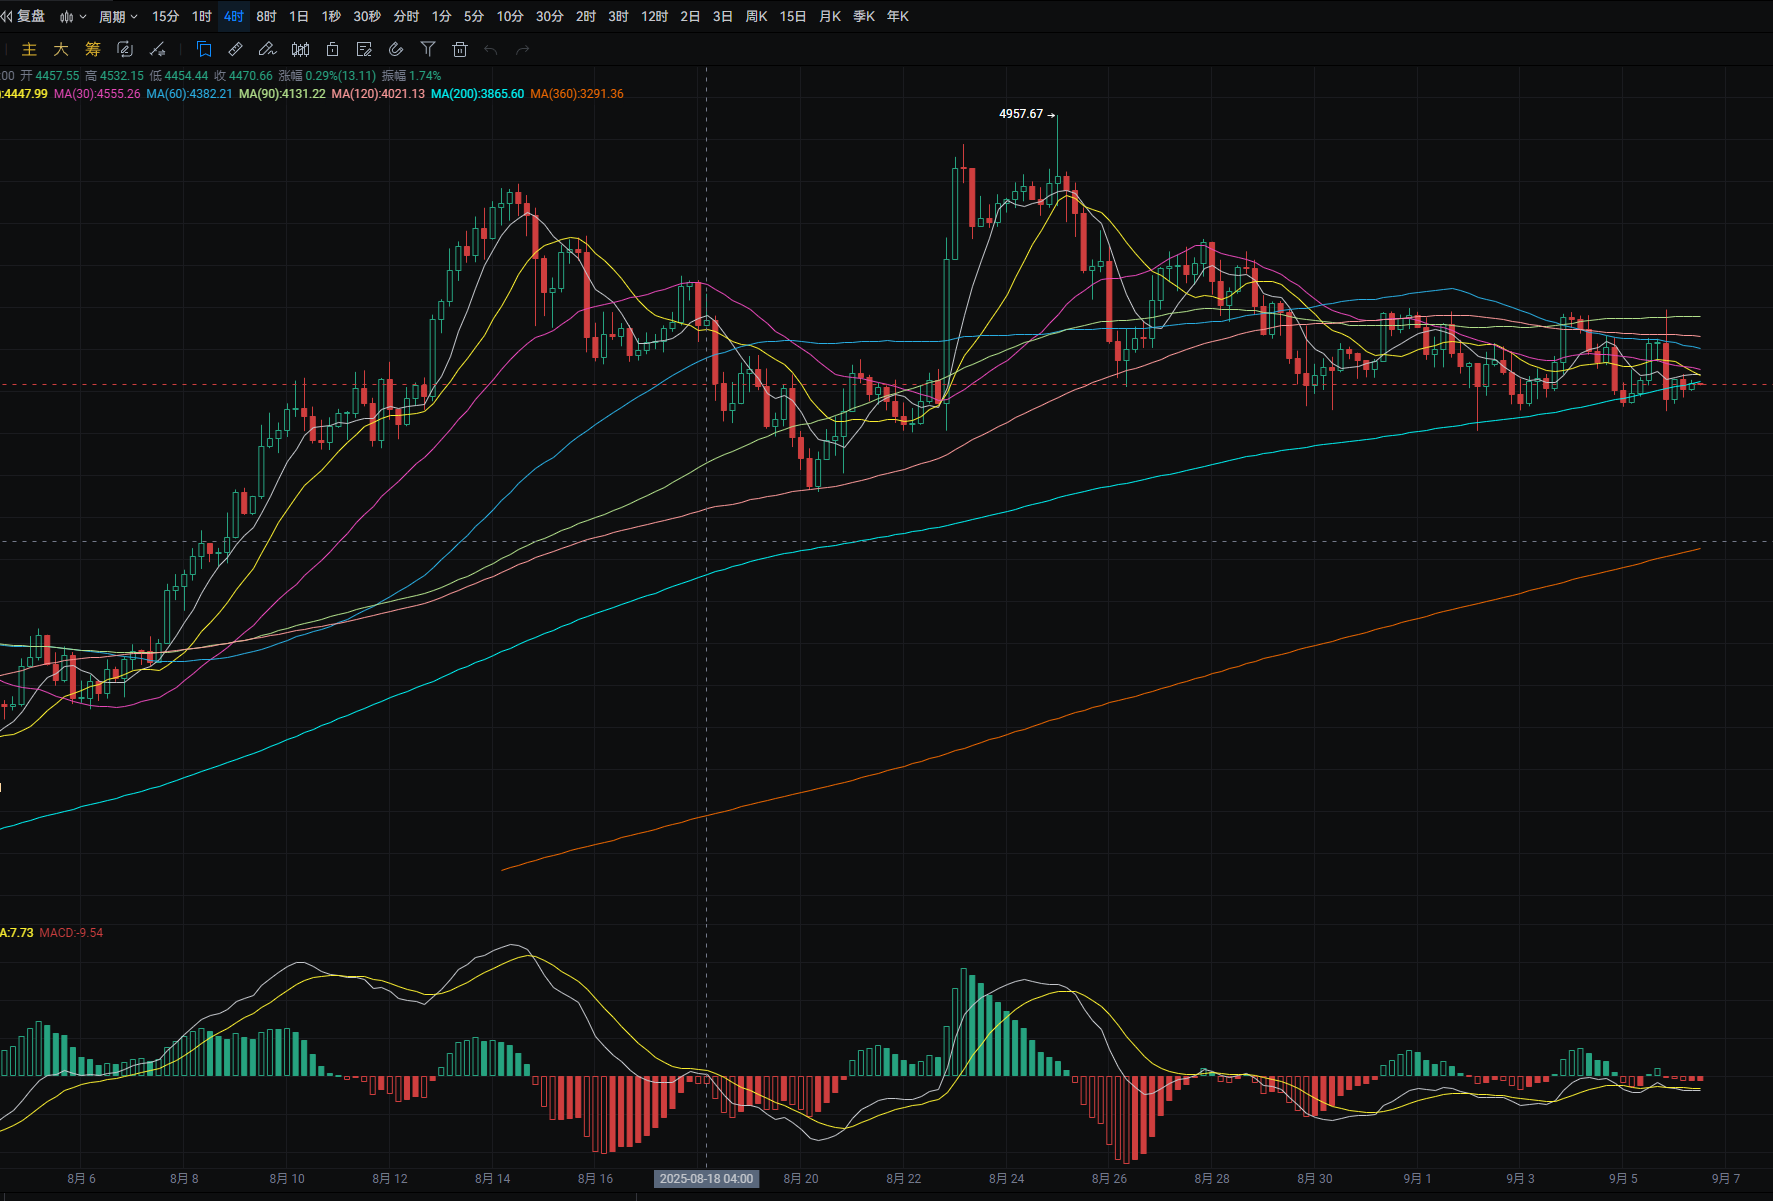Open the 复盘 replay mode
Viewport: 1773px width, 1201px height.
(23, 16)
